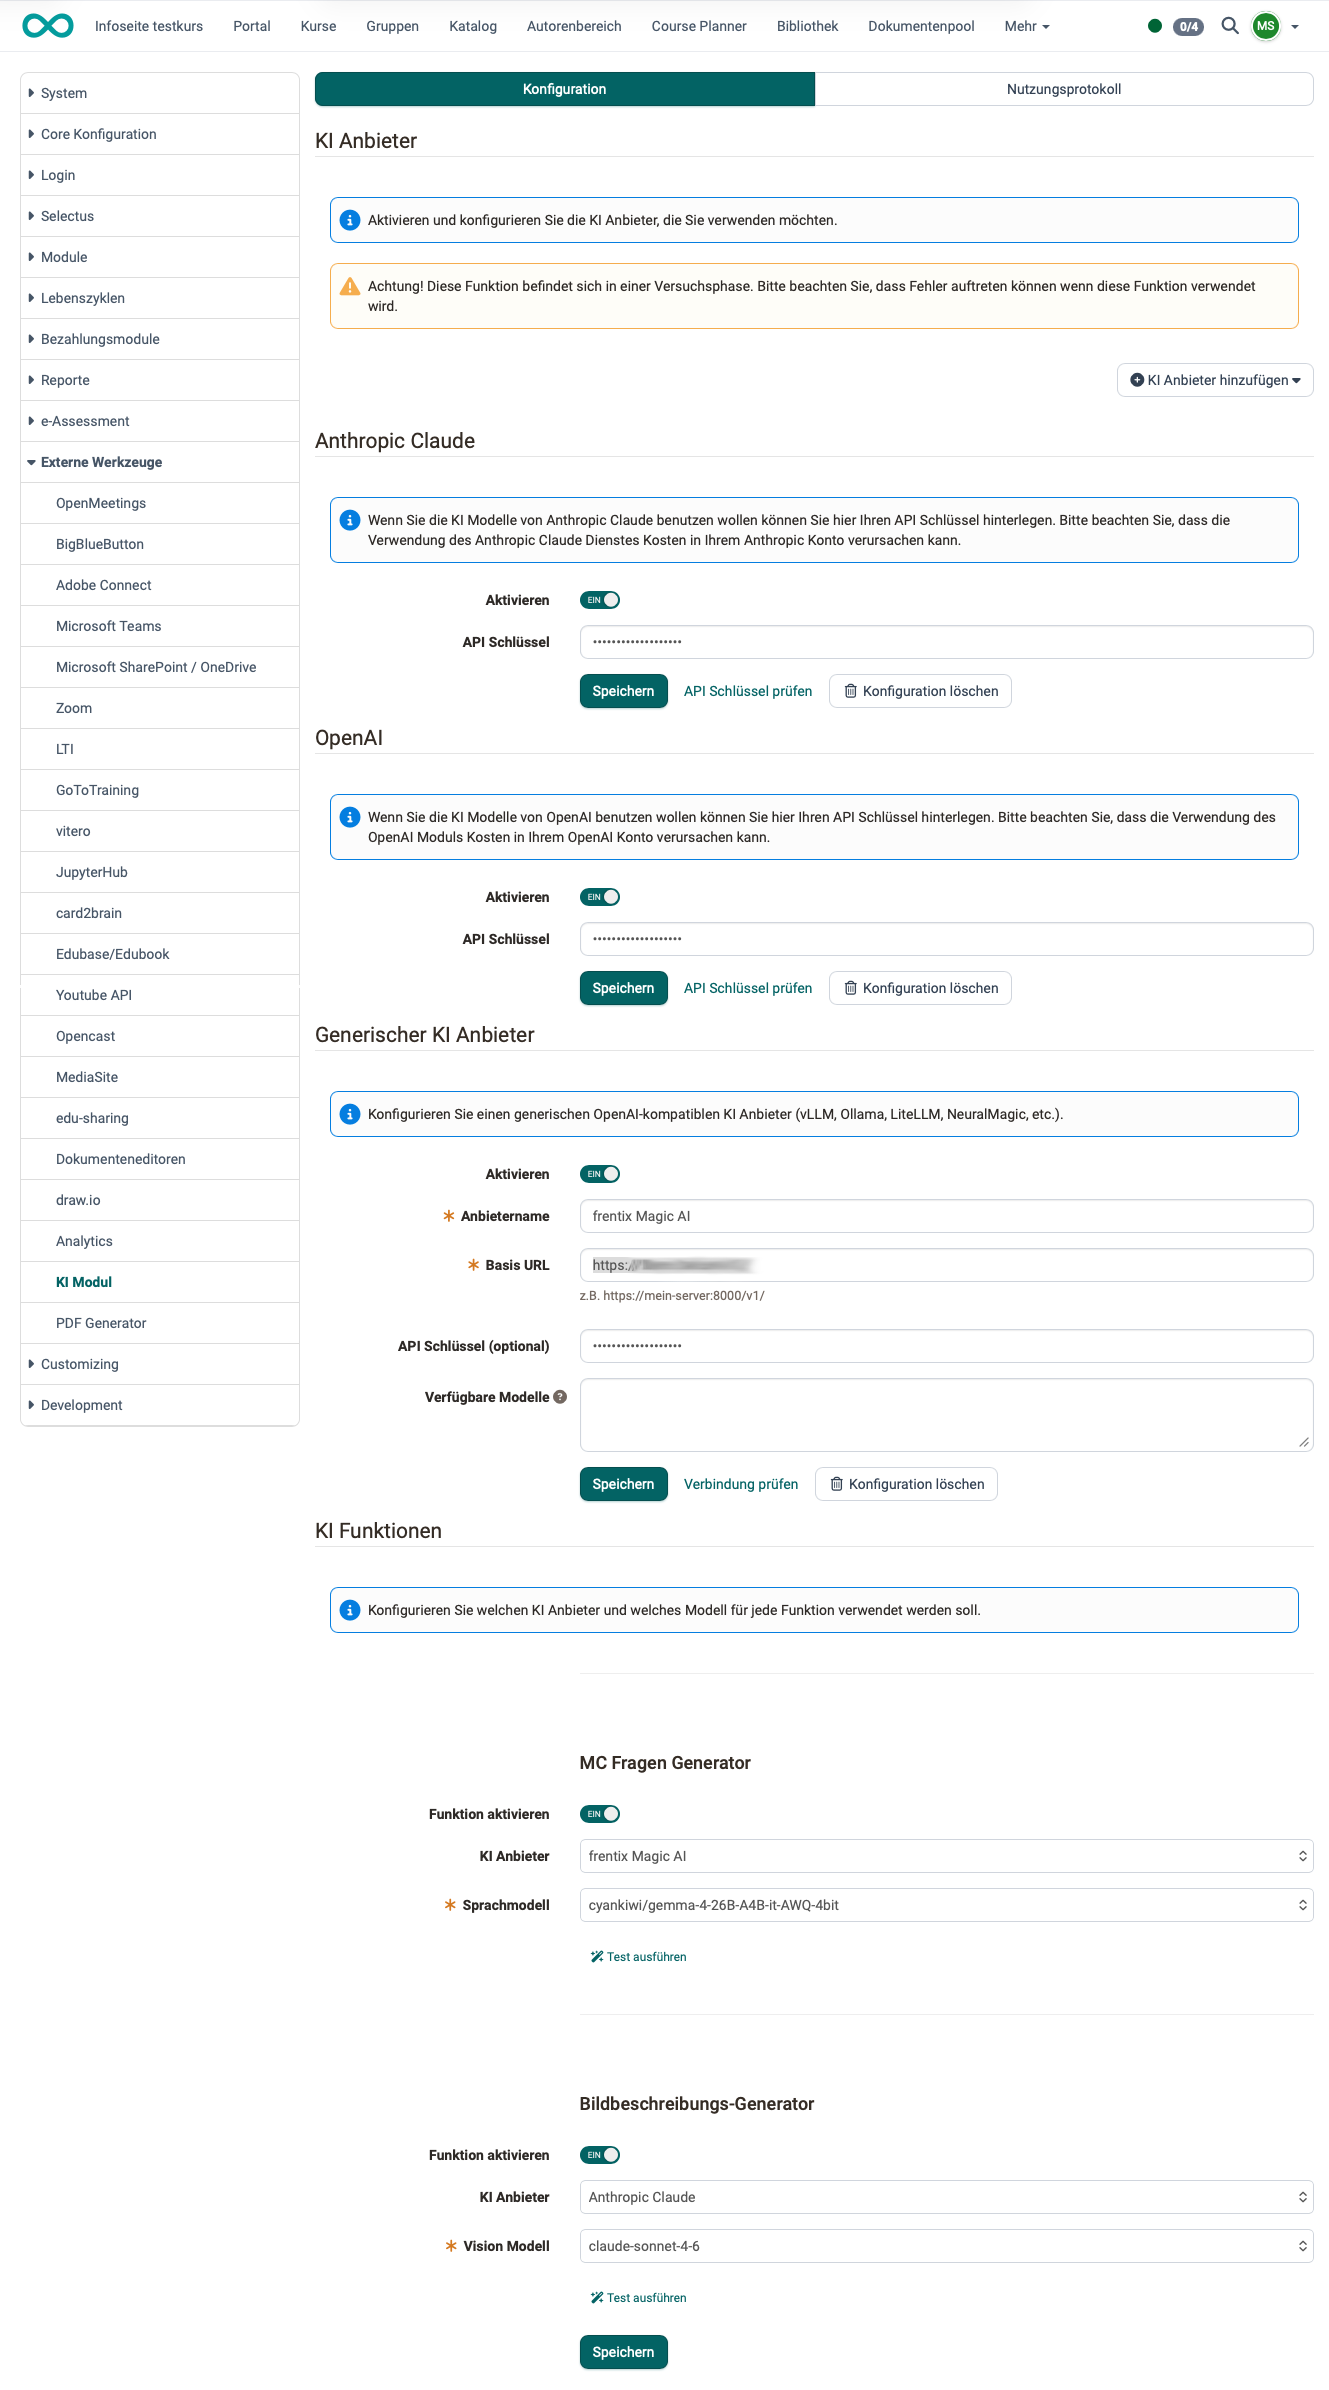
Task: Select the Konfiguration tab
Action: (x=565, y=89)
